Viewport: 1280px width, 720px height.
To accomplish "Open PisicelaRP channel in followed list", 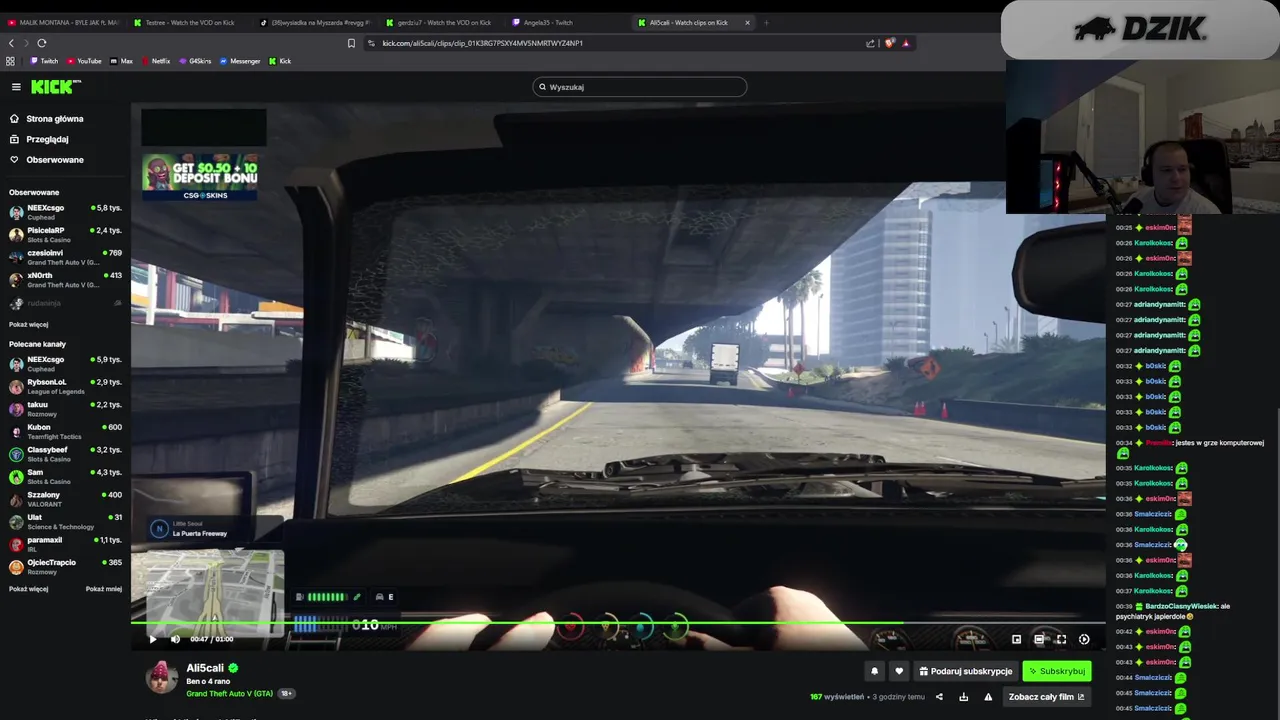I will click(65, 235).
